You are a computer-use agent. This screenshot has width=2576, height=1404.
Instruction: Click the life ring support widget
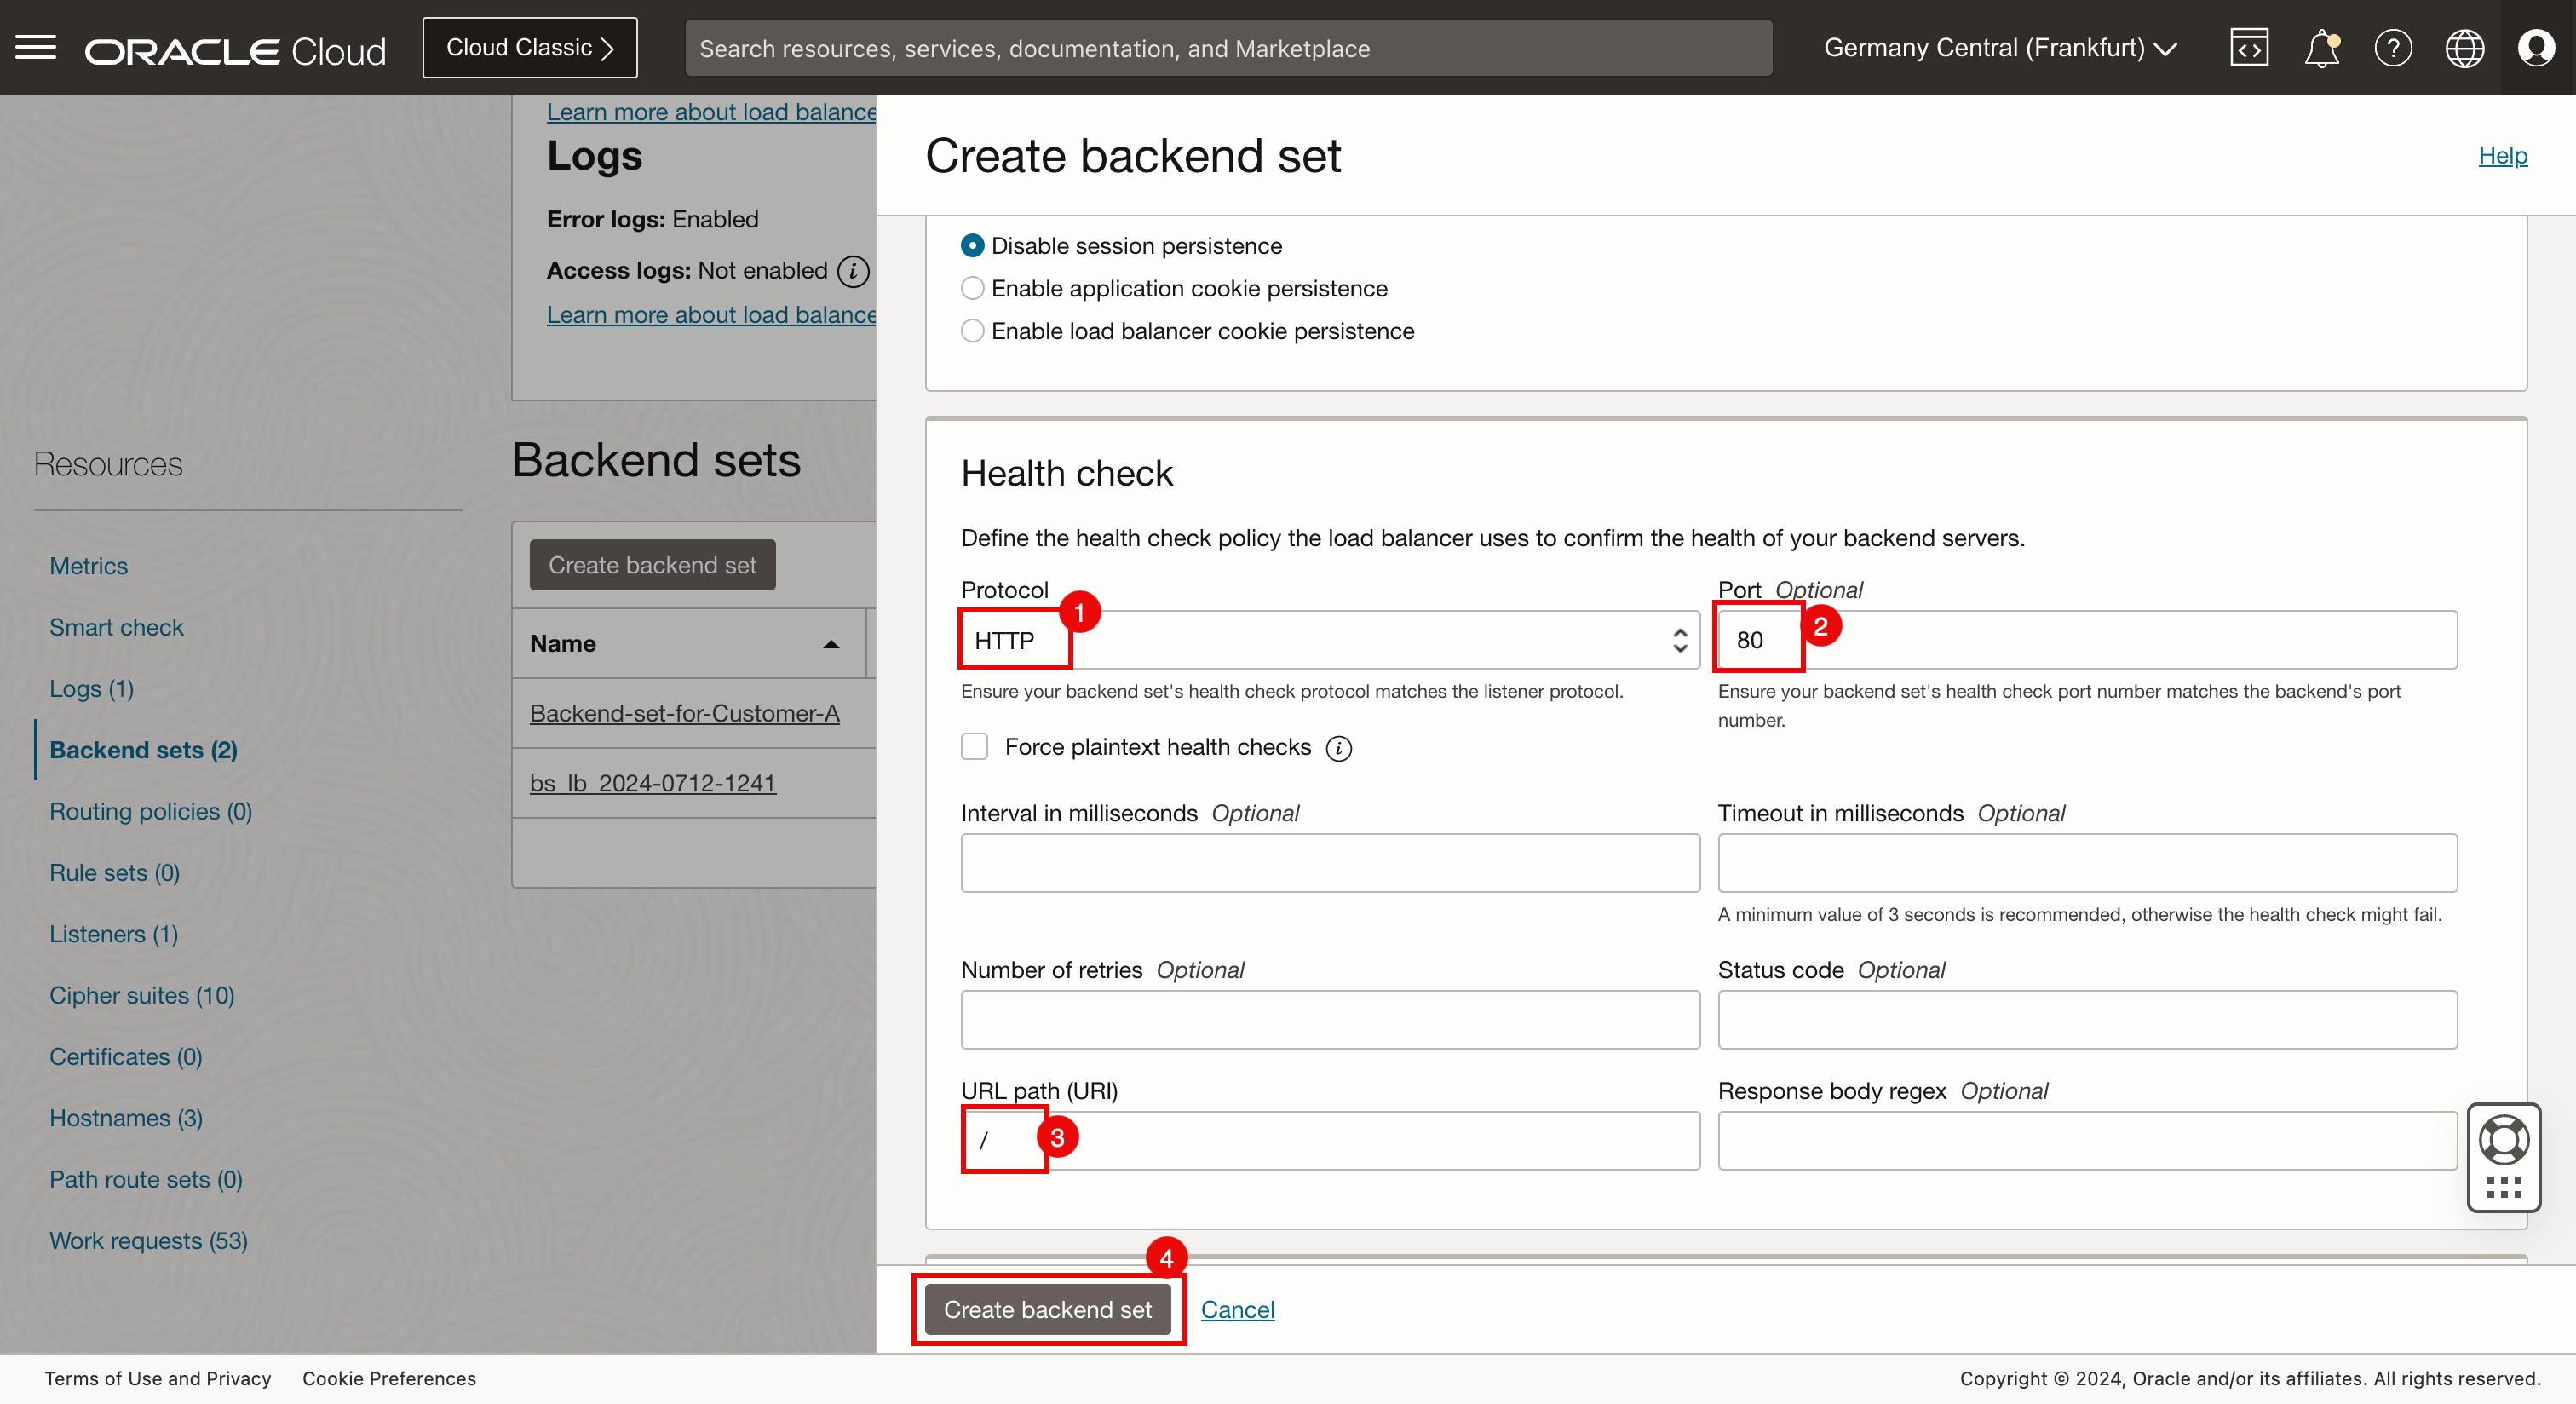coord(2504,1139)
